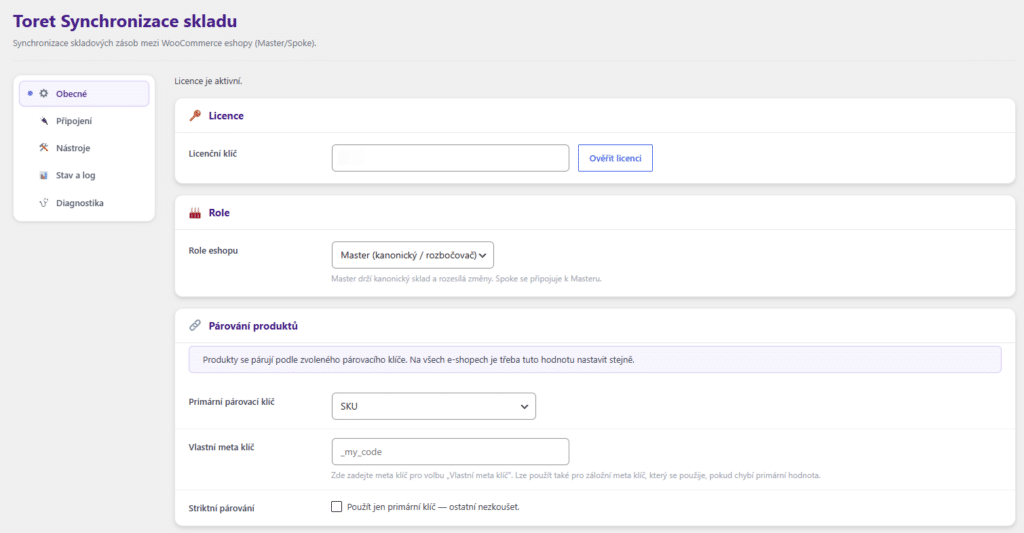1024x533 pixels.
Task: Click the Primární párovací klíč label
Action: tap(232, 402)
